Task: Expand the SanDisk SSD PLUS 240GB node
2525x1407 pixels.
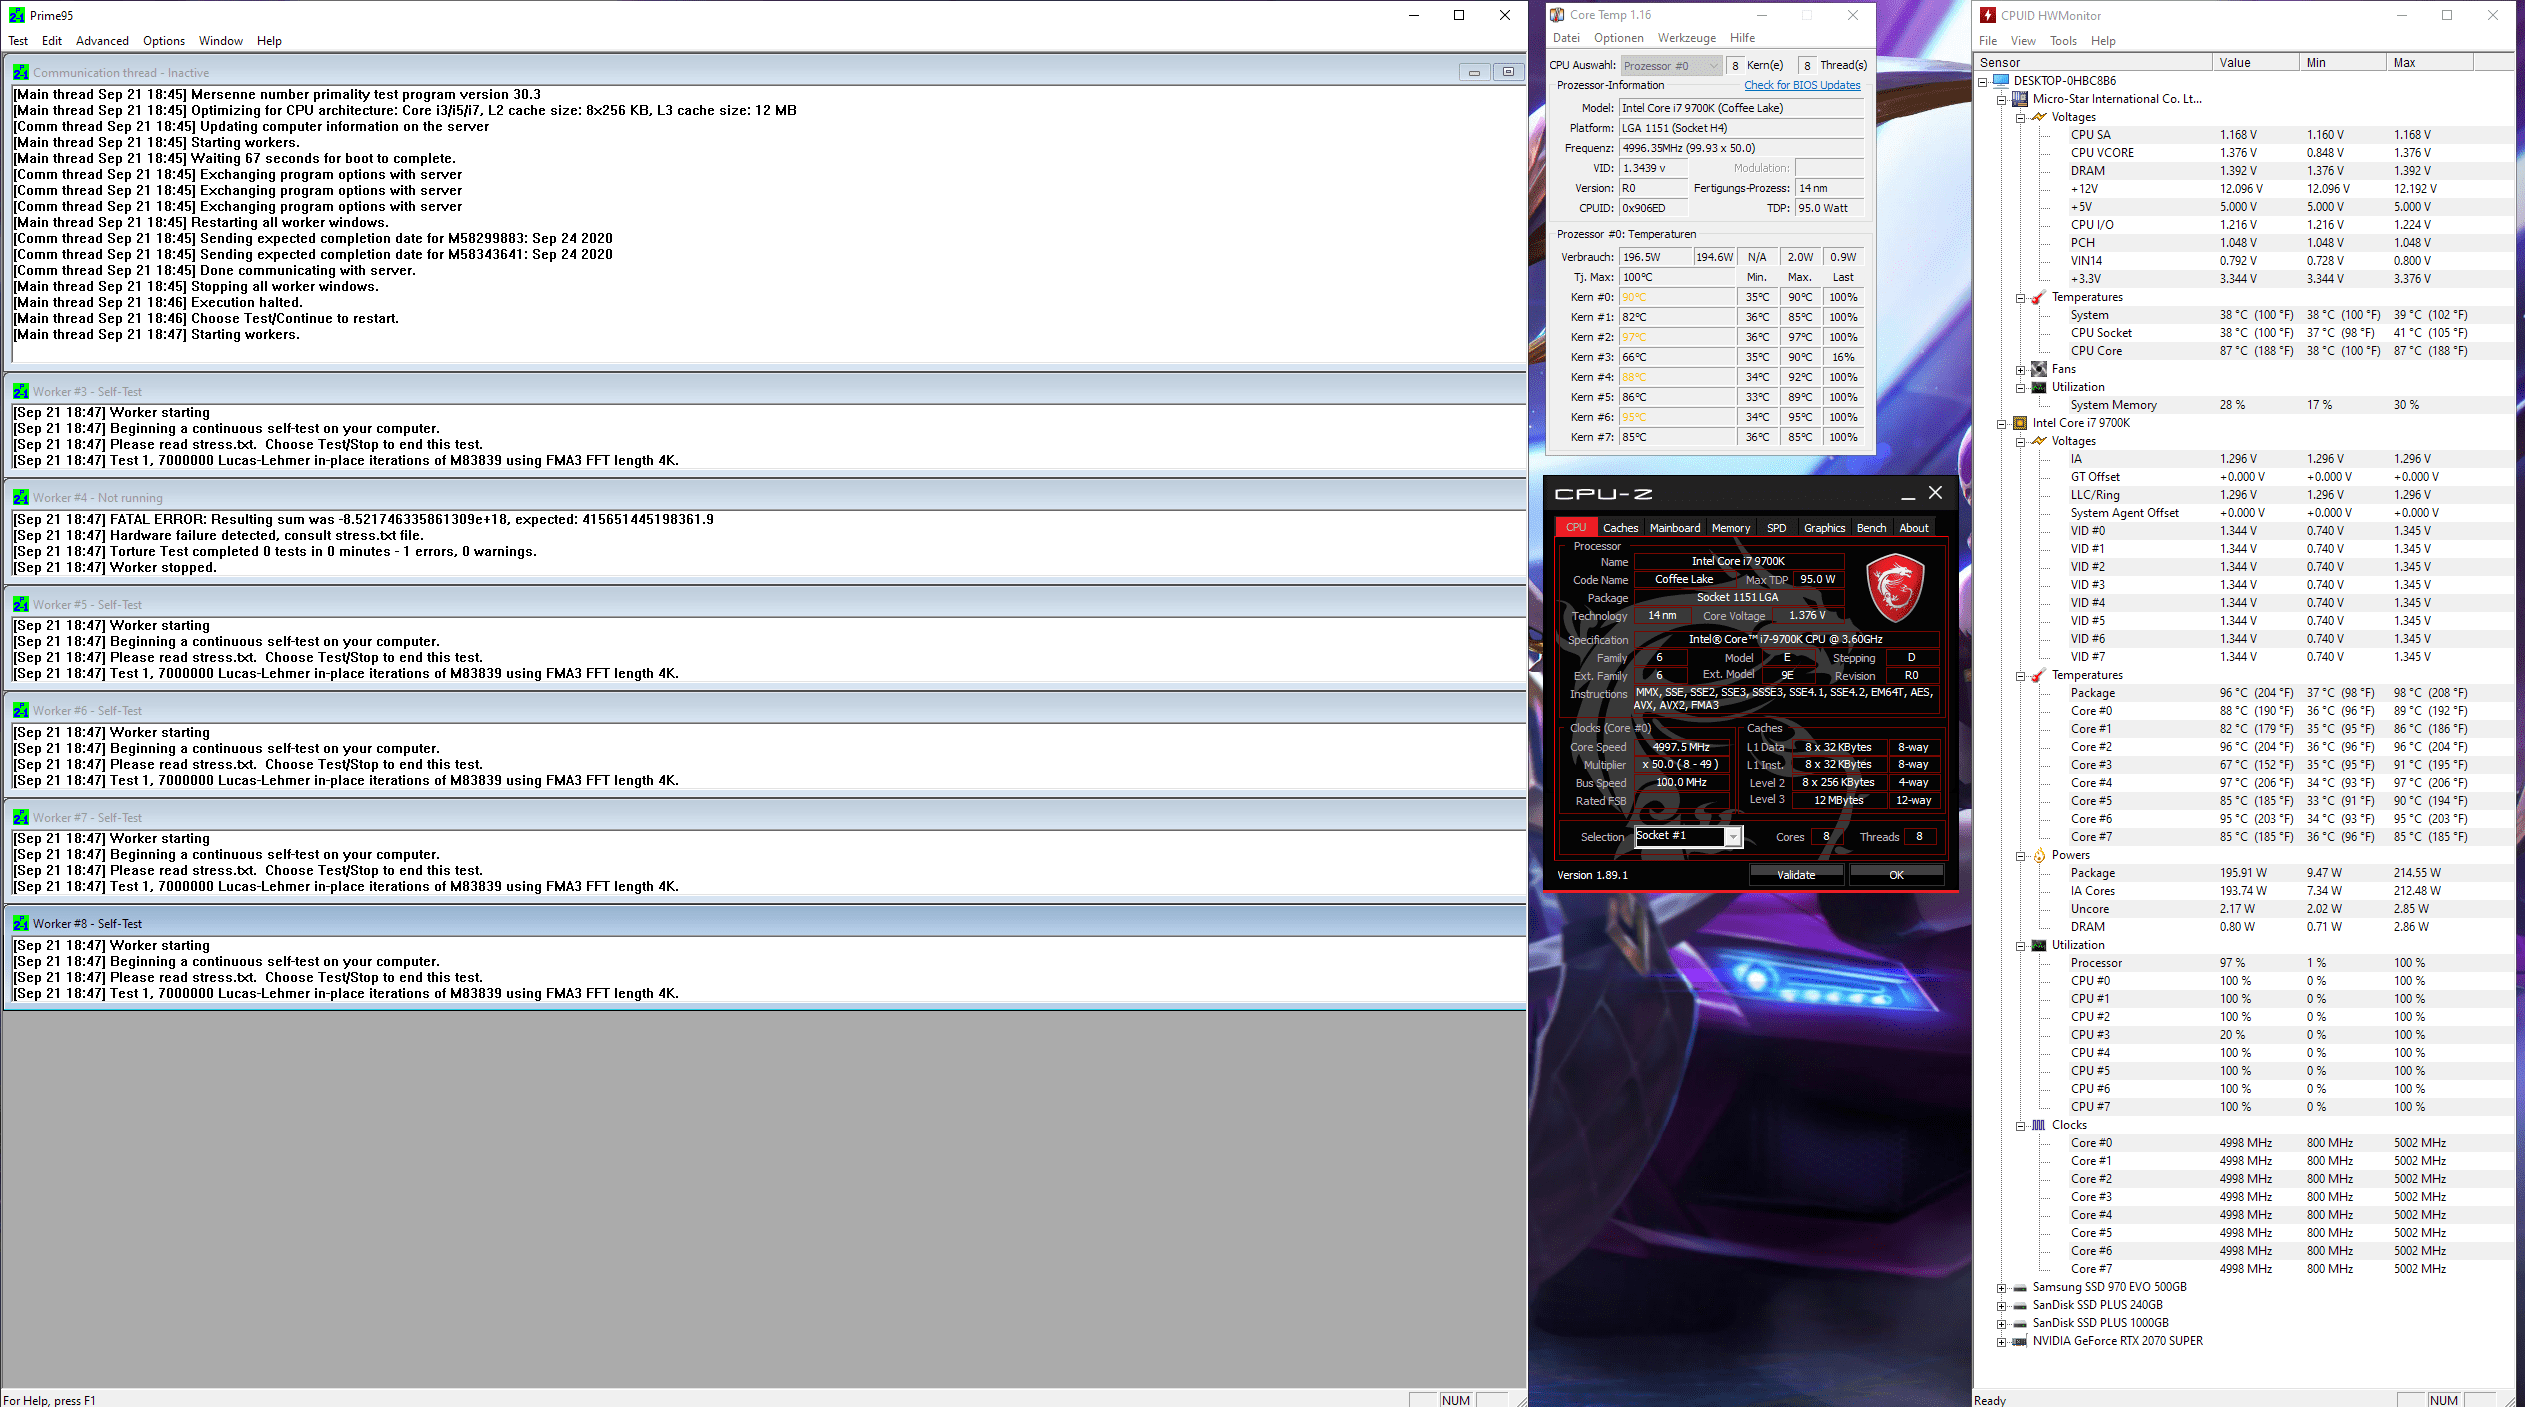Action: pos(2001,1305)
